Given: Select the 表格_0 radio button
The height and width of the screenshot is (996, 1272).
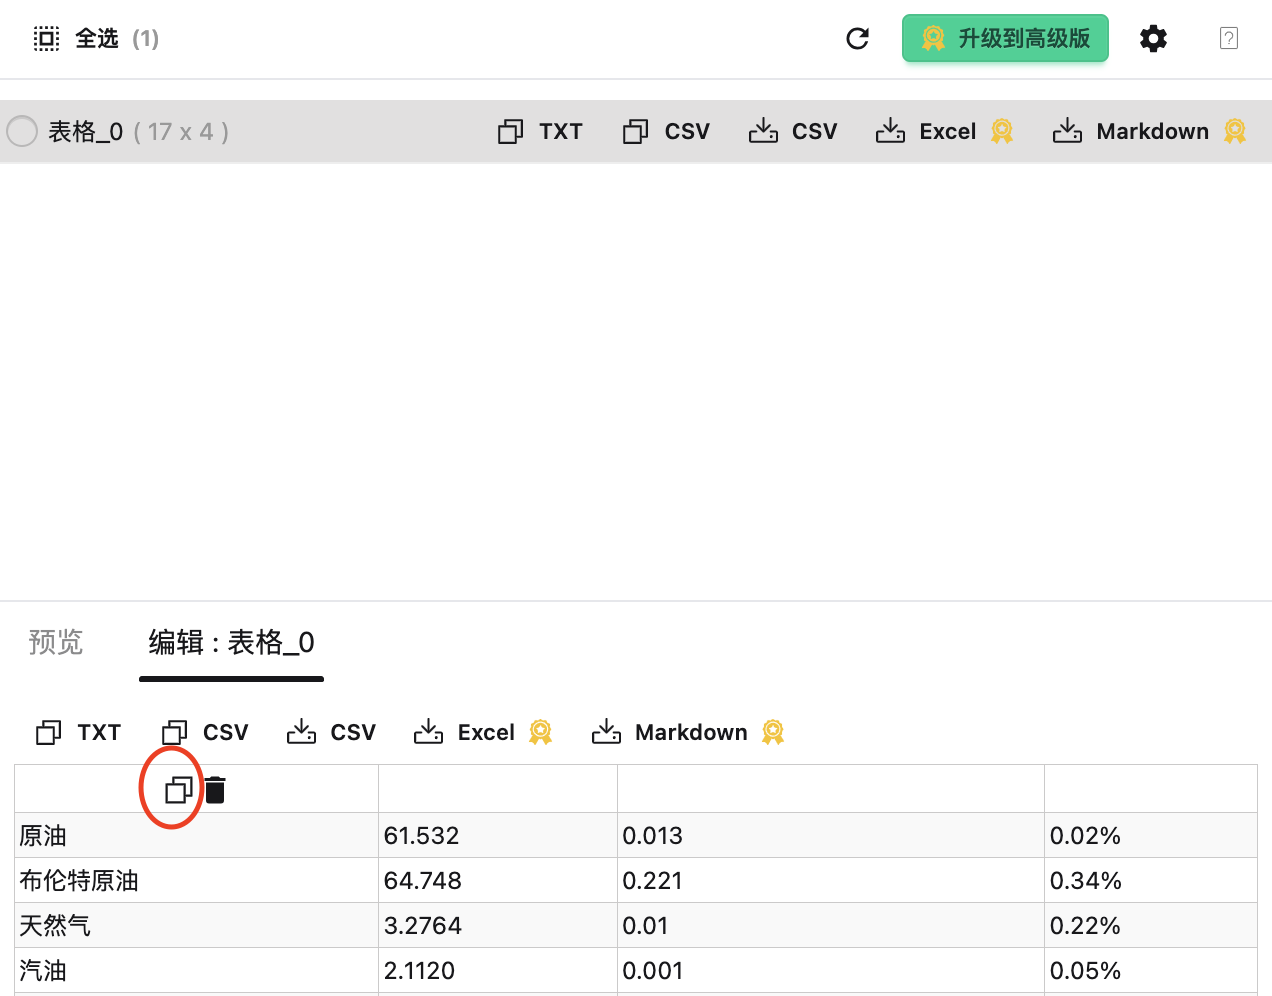Looking at the screenshot, I should coord(22,131).
